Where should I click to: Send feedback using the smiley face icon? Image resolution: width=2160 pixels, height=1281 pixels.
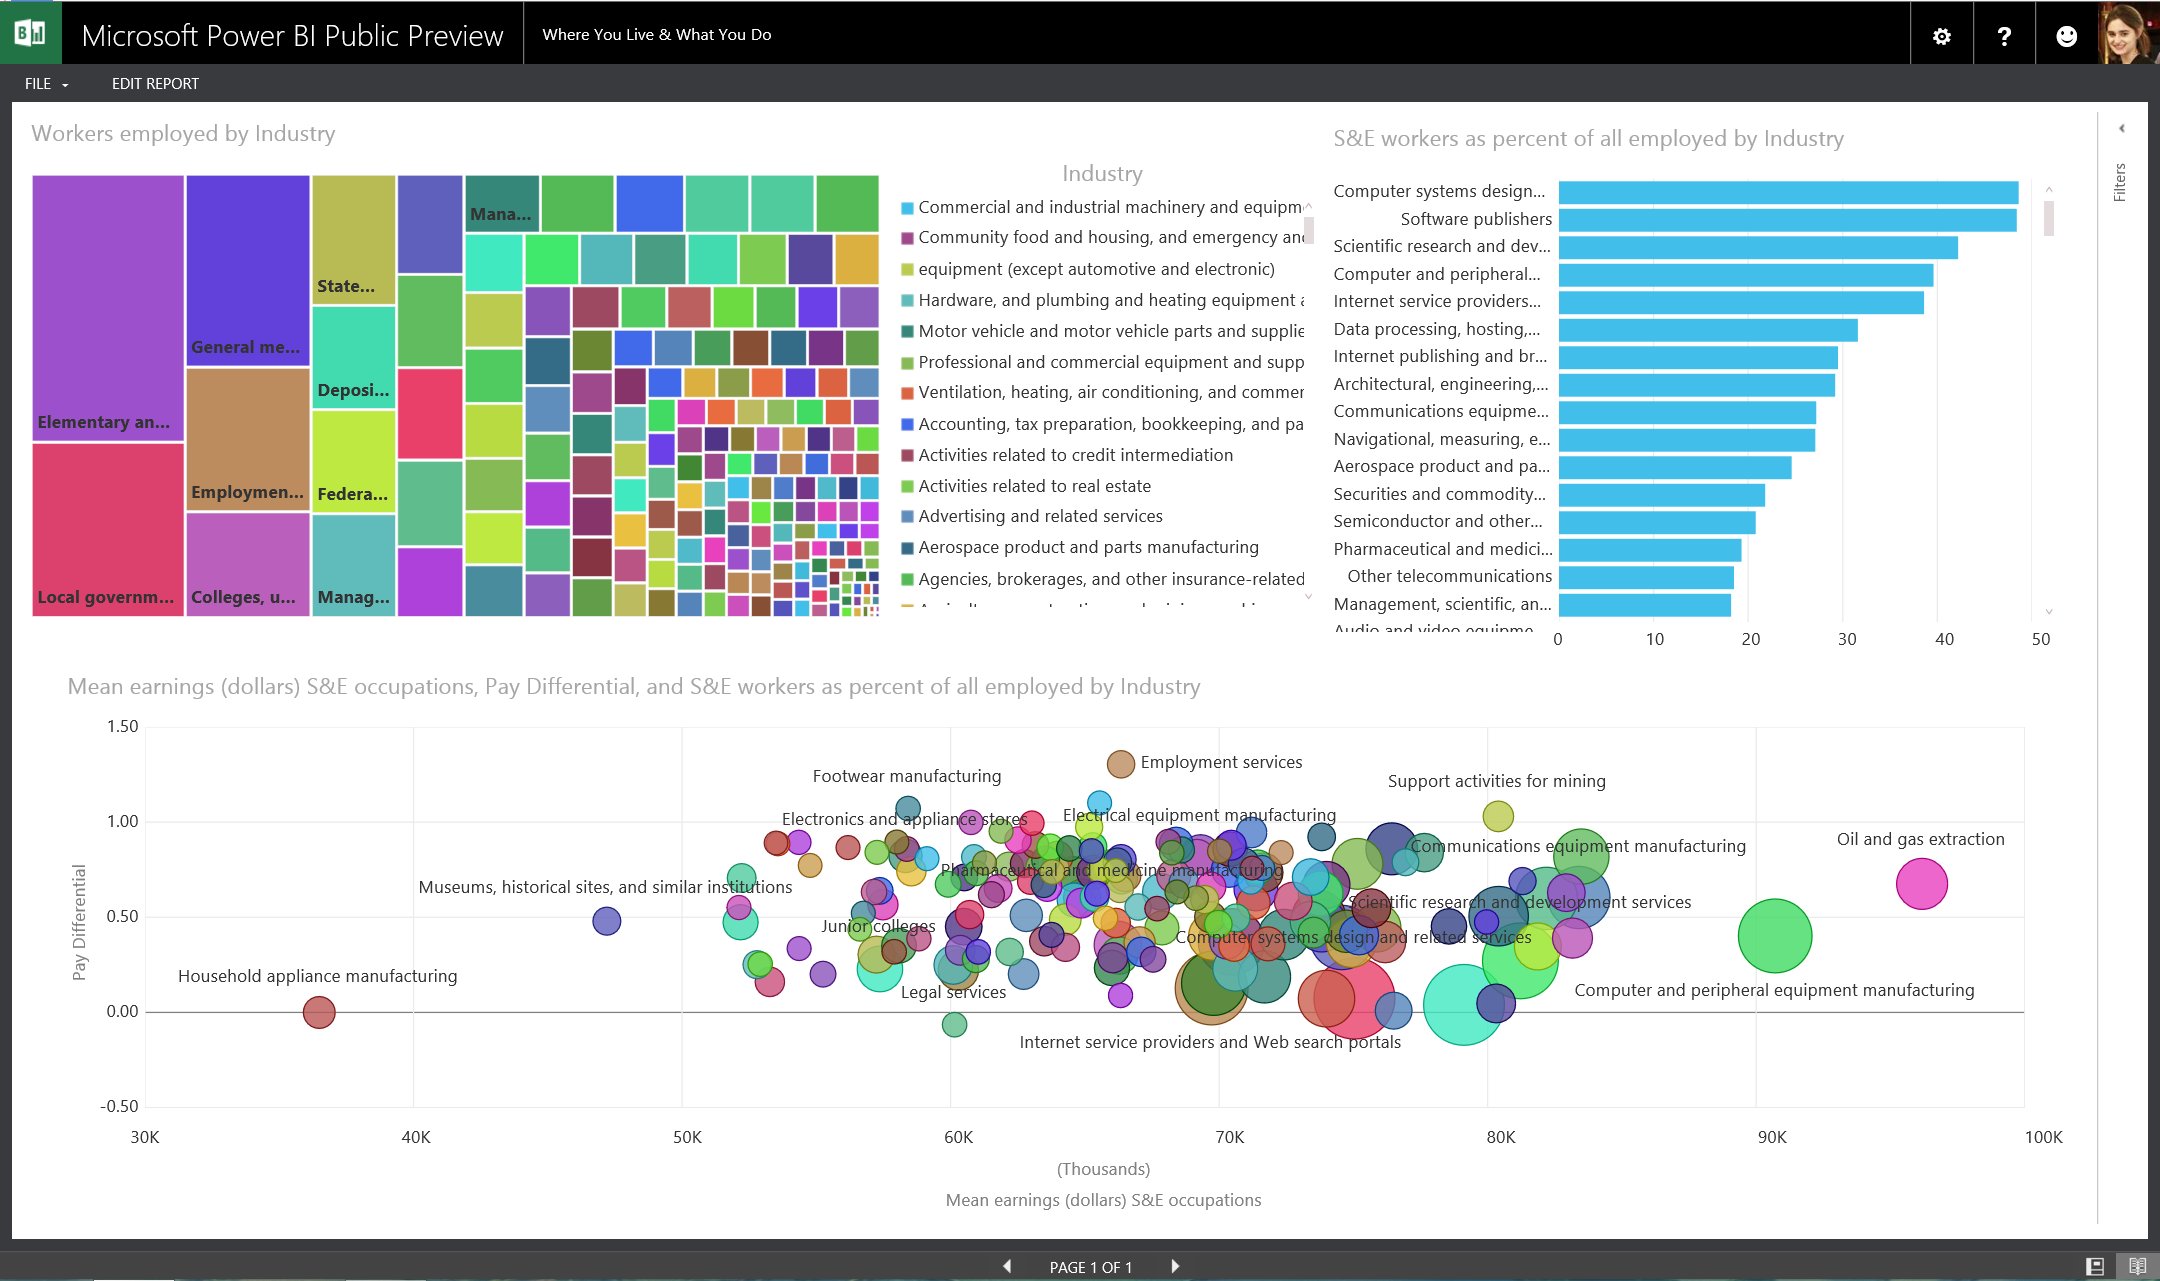(2066, 34)
